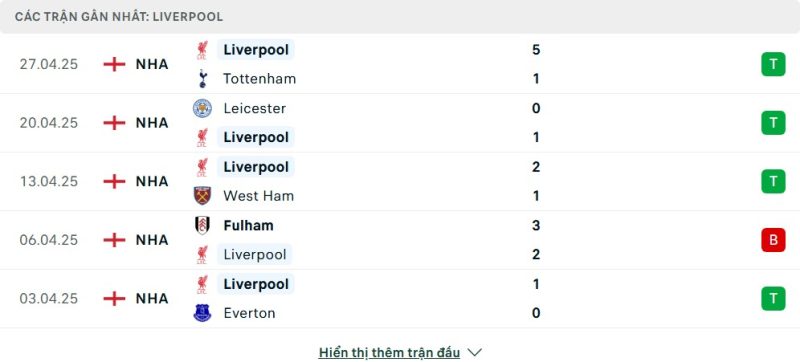
Task: Click the Tottenham club crest icon
Action: coord(203,79)
